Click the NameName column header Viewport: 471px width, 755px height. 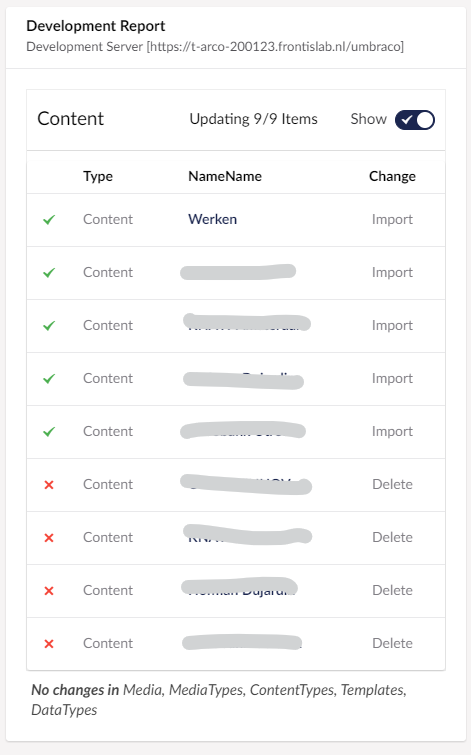pyautogui.click(x=225, y=176)
